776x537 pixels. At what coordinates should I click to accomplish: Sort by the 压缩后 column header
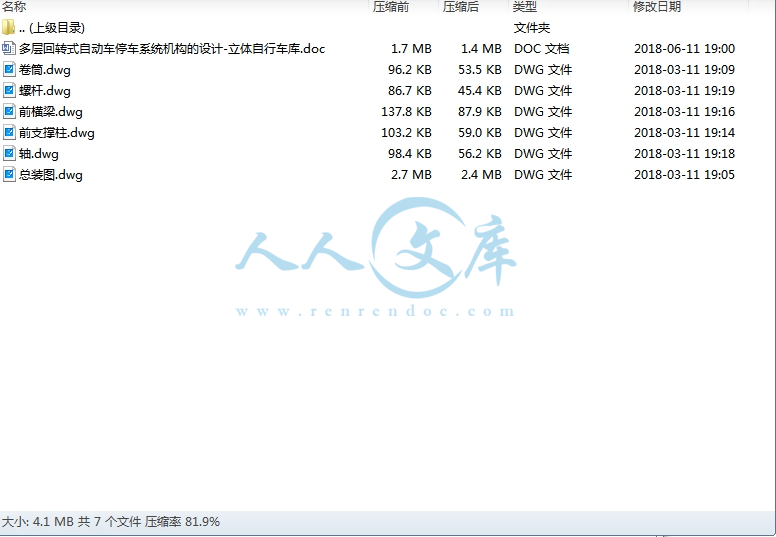point(461,6)
